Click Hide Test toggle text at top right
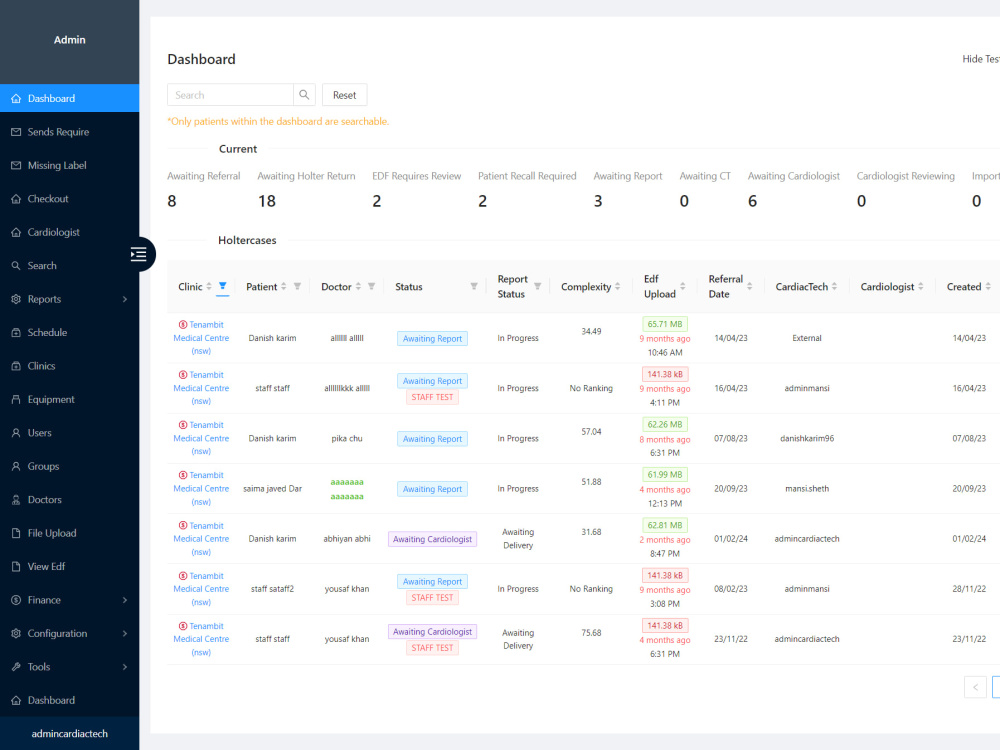1000x750 pixels. point(981,59)
